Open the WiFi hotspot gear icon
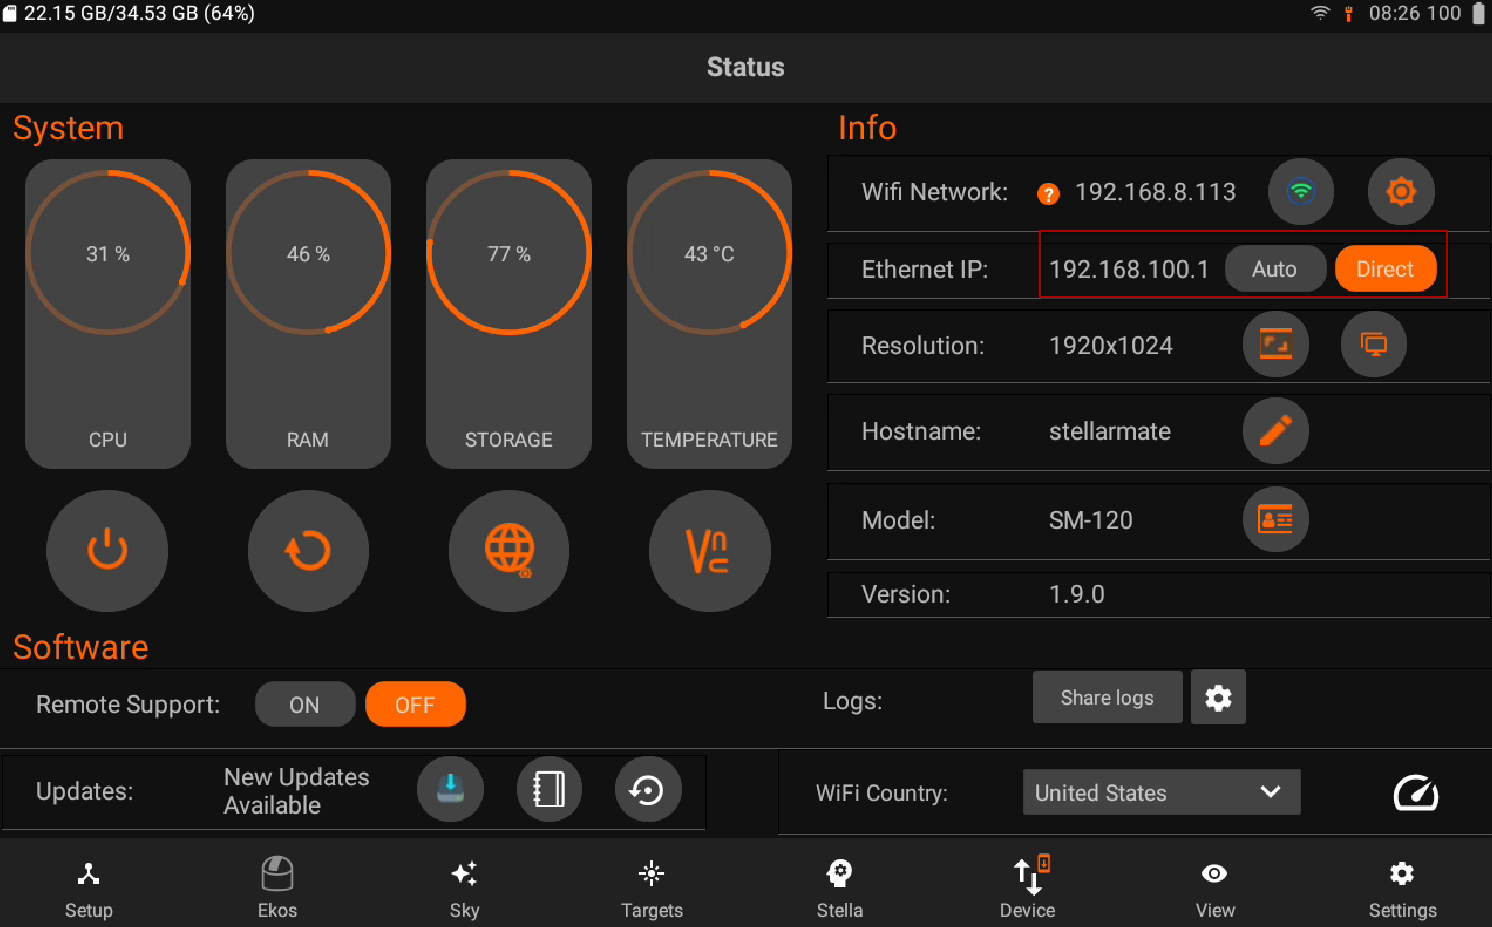This screenshot has width=1492, height=927. click(x=1400, y=191)
